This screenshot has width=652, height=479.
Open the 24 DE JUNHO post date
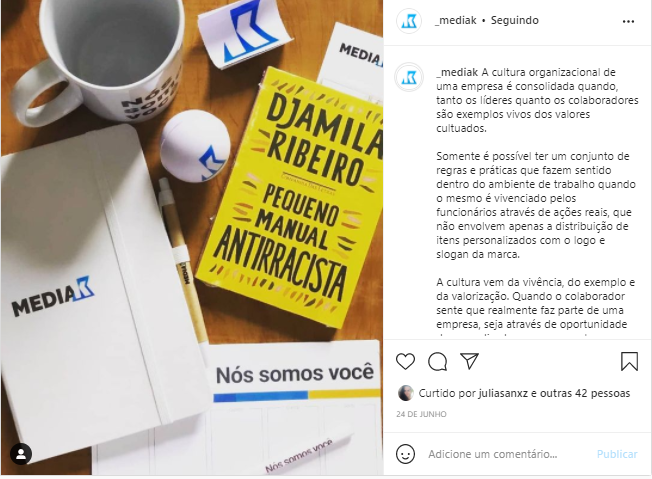(x=421, y=414)
